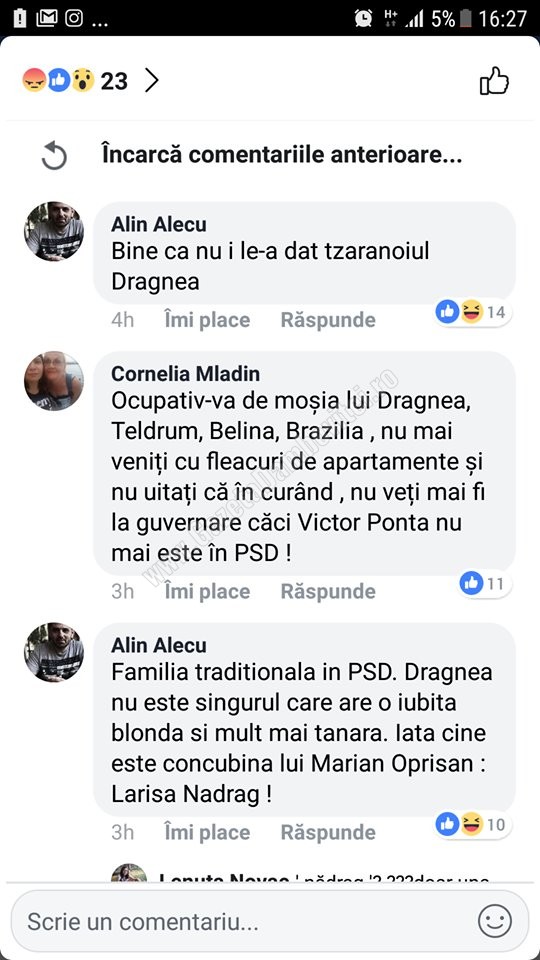This screenshot has width=540, height=960.
Task: Reply to Cornelia Mladin's comment with Răspunde
Action: click(328, 591)
